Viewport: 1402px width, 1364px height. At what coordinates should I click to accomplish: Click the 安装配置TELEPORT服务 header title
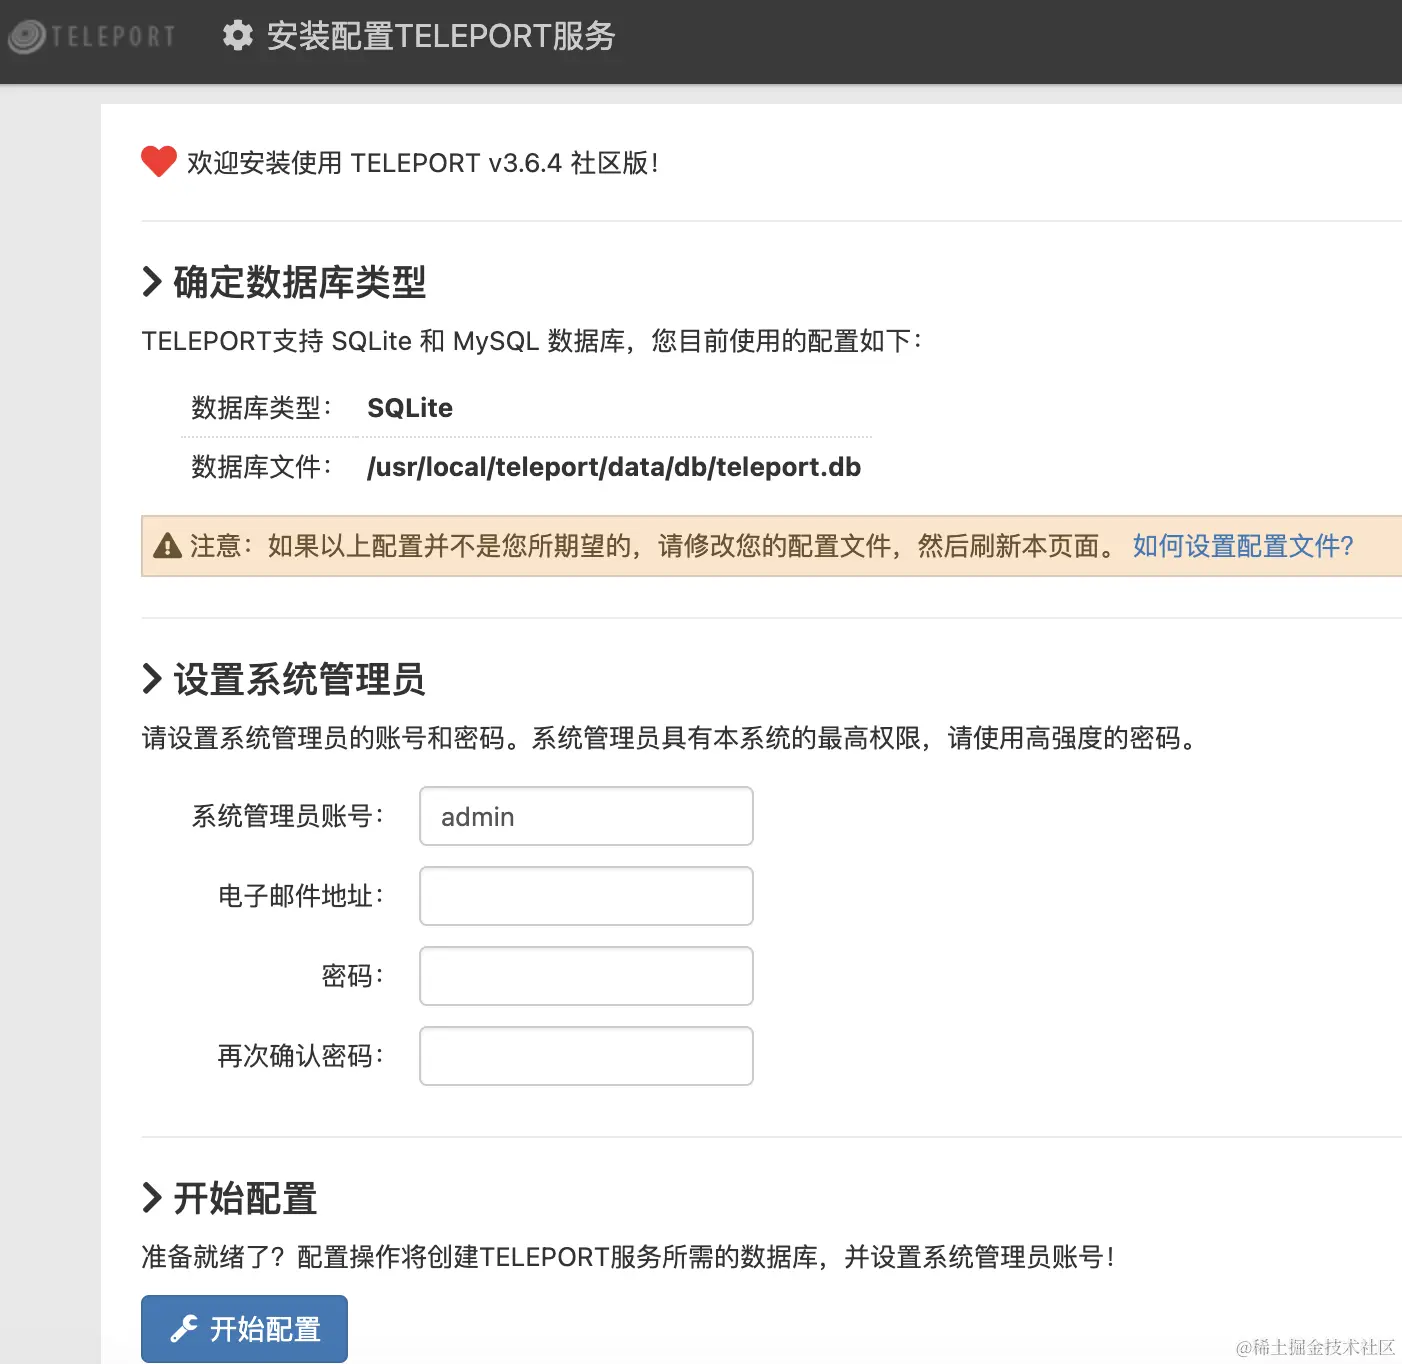pyautogui.click(x=441, y=36)
